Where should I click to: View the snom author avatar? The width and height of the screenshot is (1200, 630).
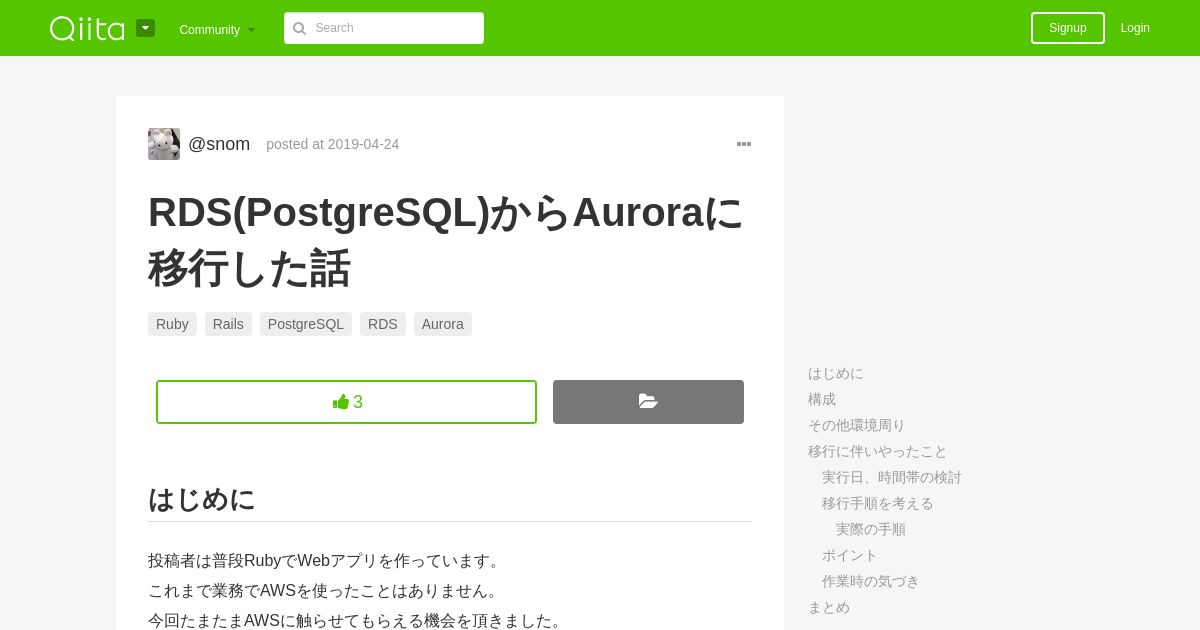pos(164,144)
